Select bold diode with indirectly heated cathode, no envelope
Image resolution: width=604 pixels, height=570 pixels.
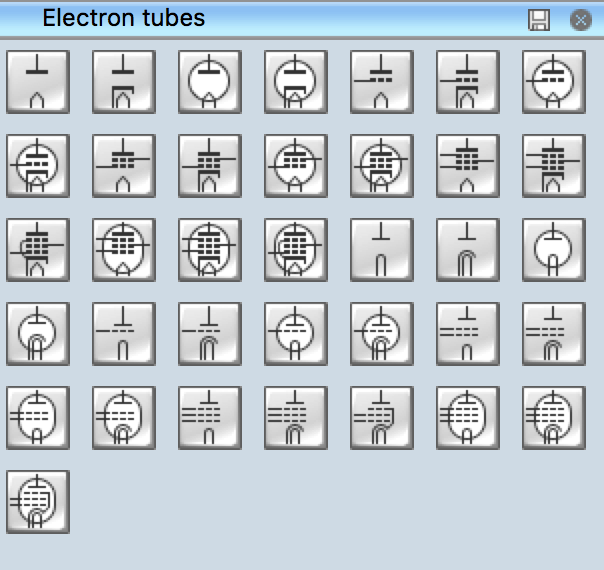124,82
